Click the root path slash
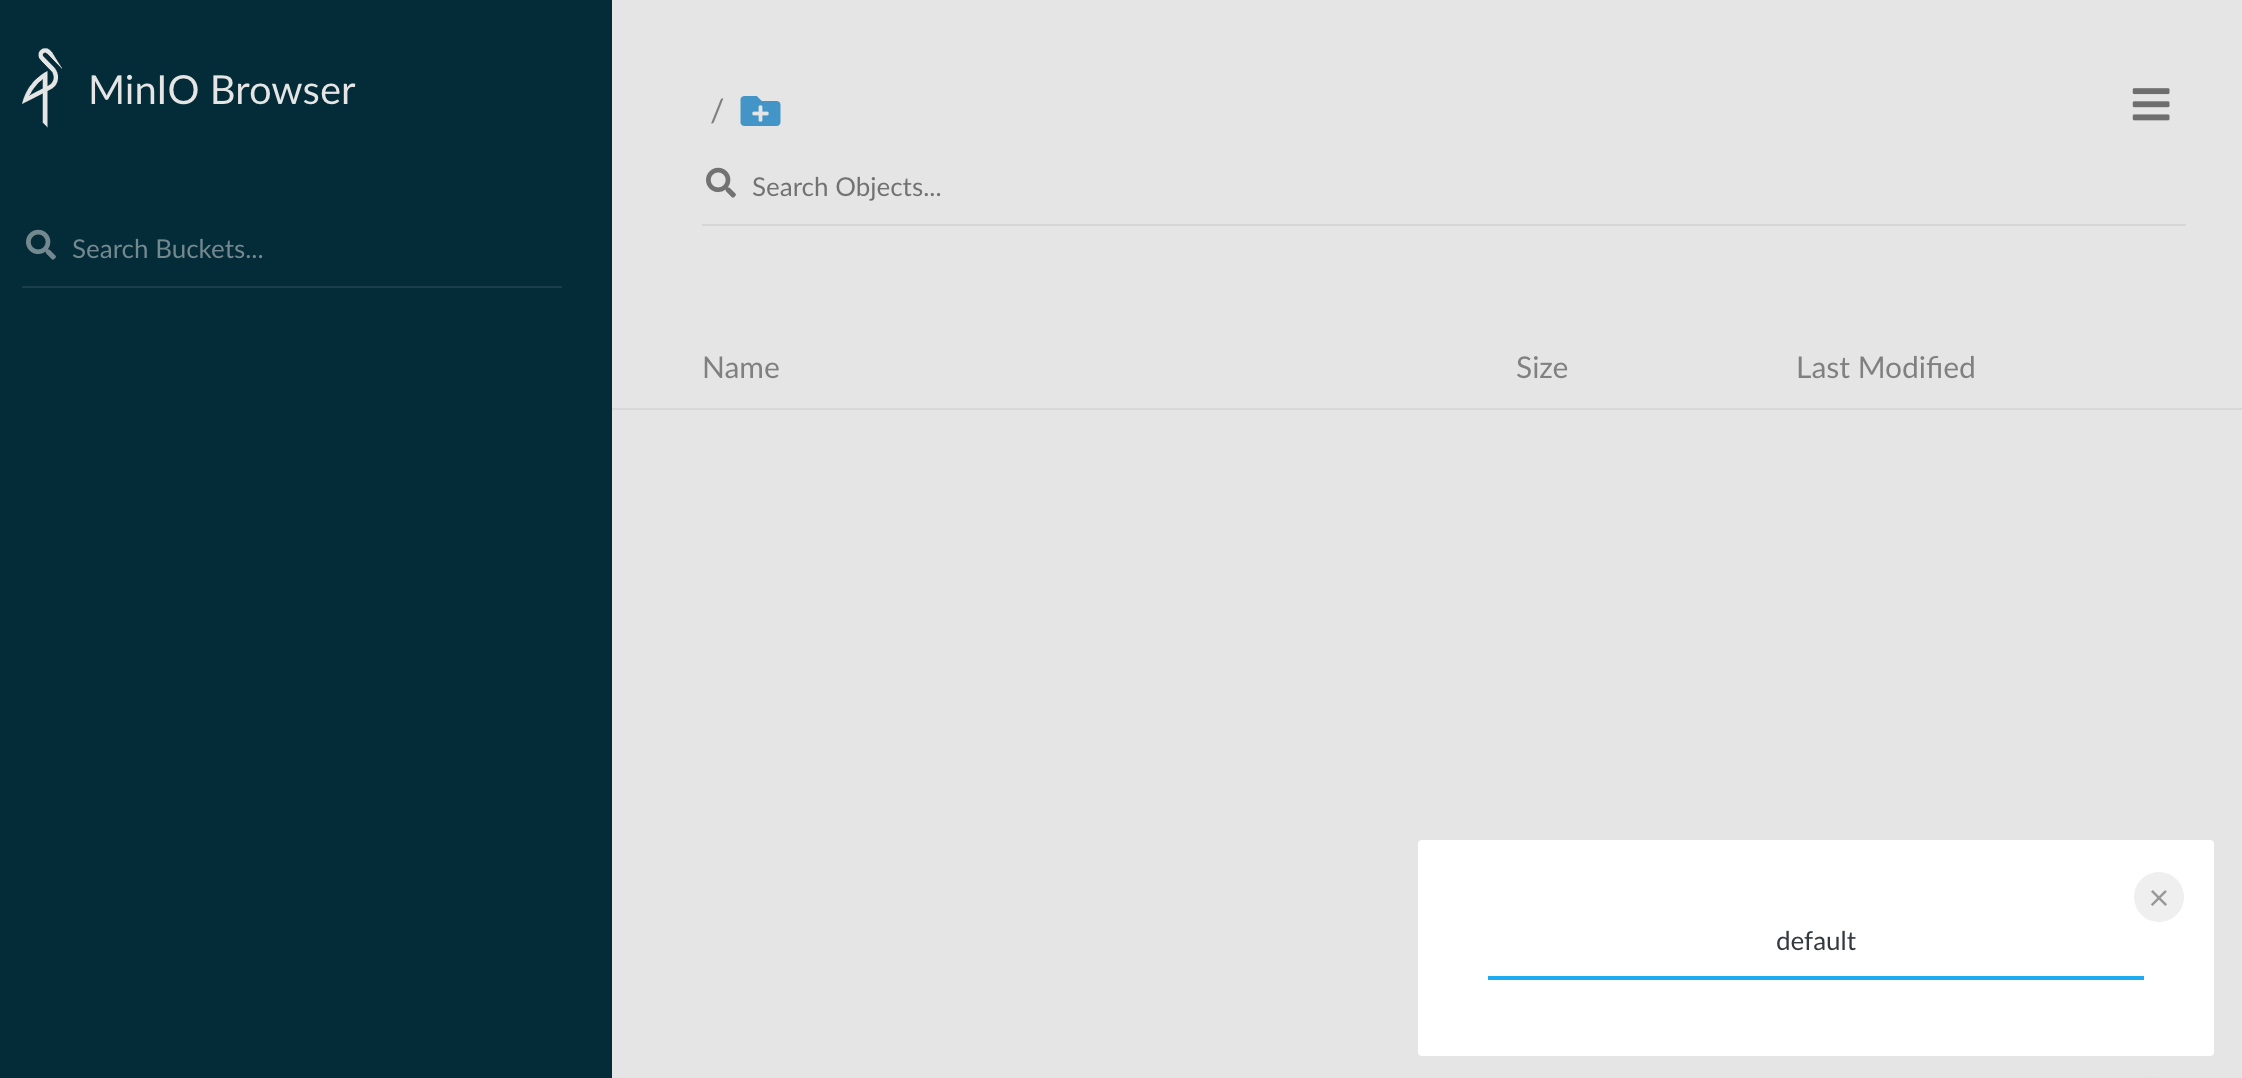The image size is (2242, 1078). (x=716, y=111)
